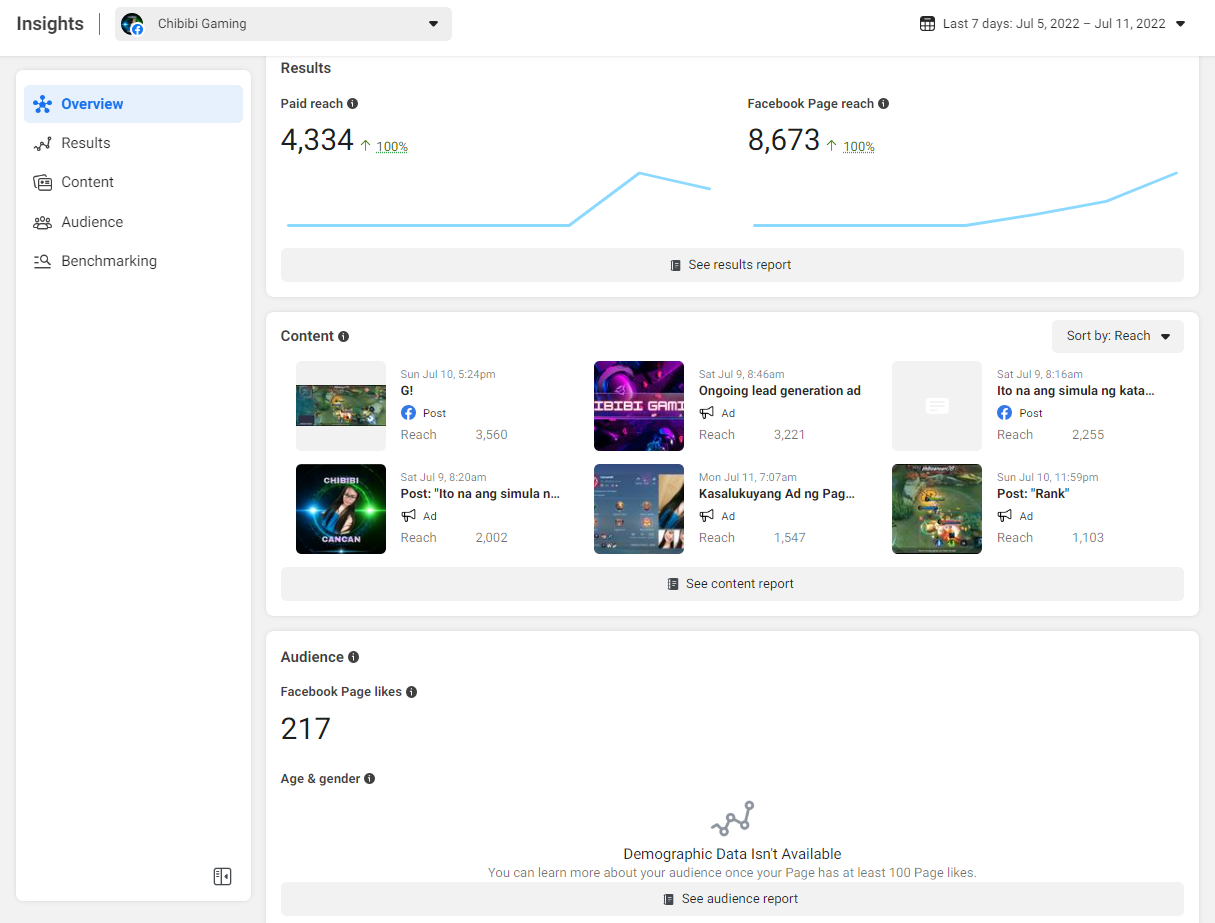Click the calendar icon in date range
Image resolution: width=1215 pixels, height=923 pixels.
pos(927,24)
